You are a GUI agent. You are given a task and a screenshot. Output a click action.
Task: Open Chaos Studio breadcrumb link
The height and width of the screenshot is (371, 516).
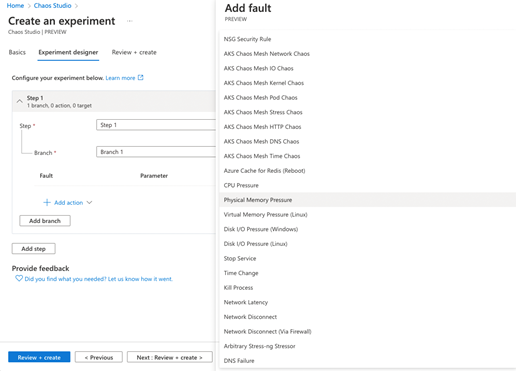click(53, 6)
